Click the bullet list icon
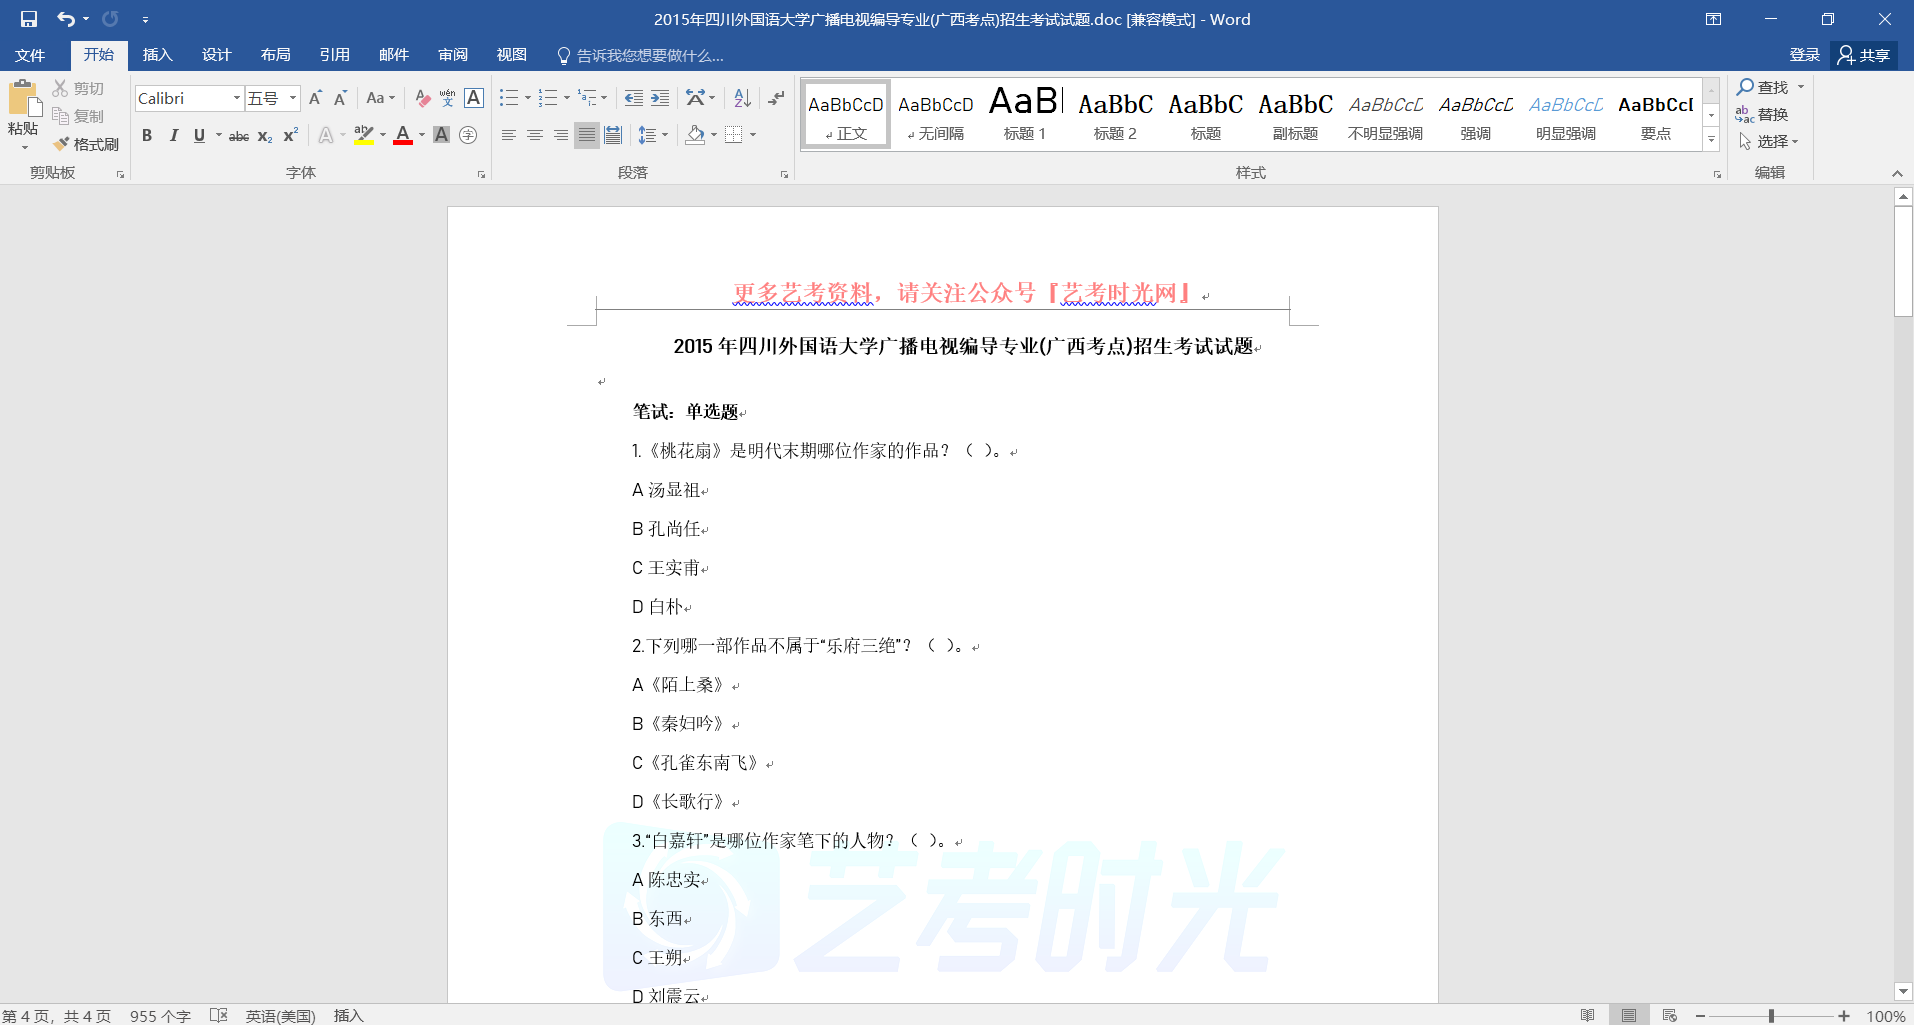 (509, 98)
